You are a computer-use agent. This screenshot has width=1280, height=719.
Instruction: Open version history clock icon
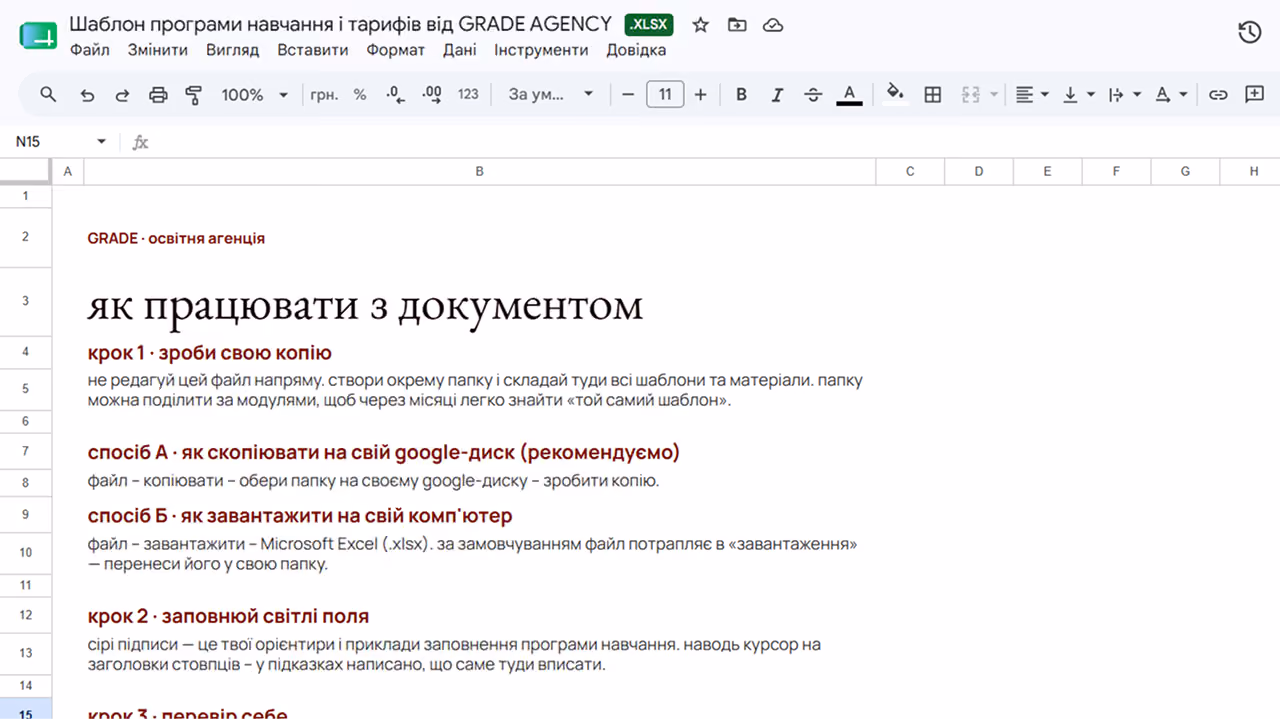click(1249, 33)
